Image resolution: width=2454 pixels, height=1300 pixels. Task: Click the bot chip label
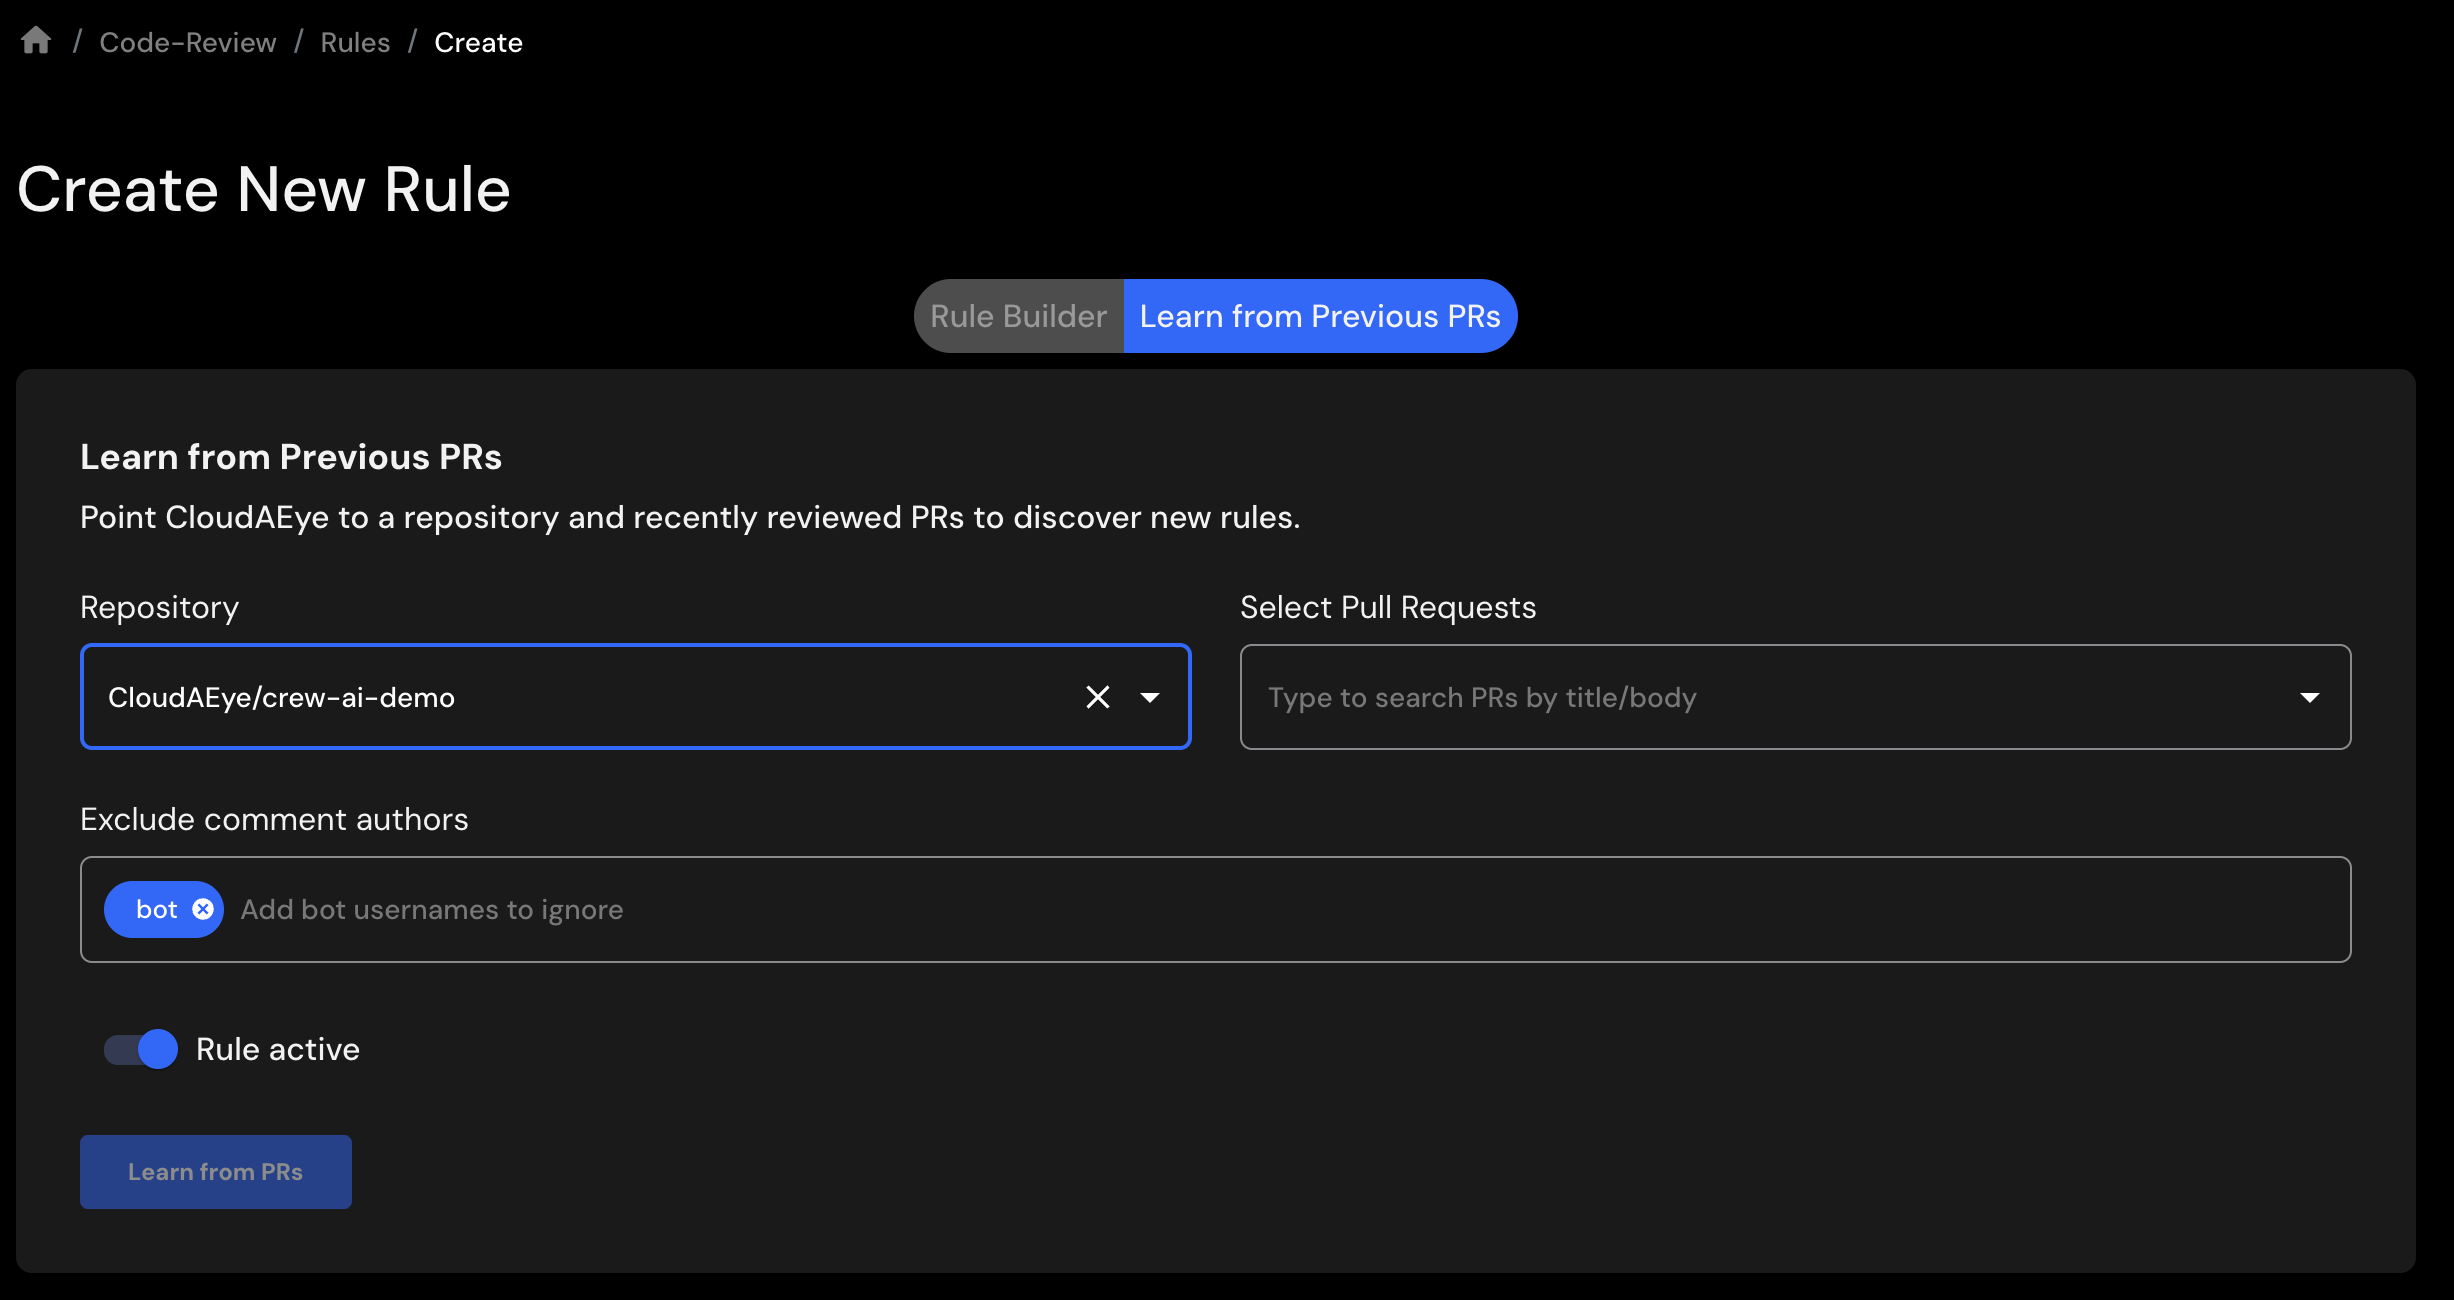tap(156, 909)
